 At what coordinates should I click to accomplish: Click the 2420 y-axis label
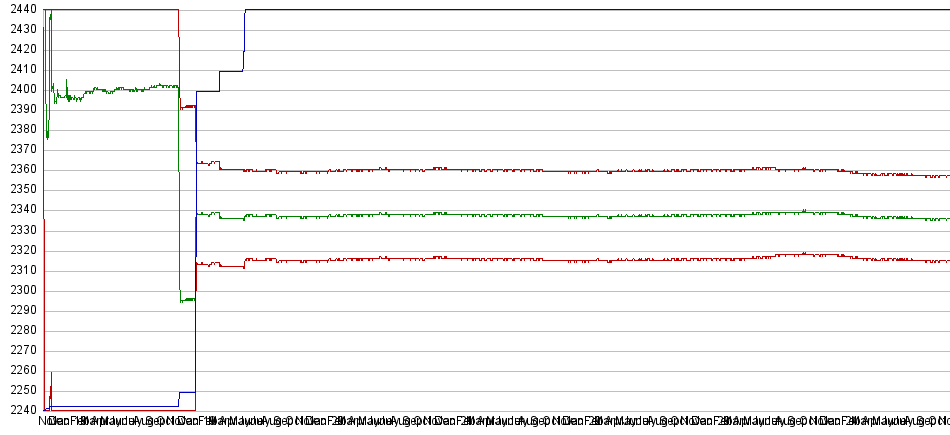pyautogui.click(x=19, y=49)
